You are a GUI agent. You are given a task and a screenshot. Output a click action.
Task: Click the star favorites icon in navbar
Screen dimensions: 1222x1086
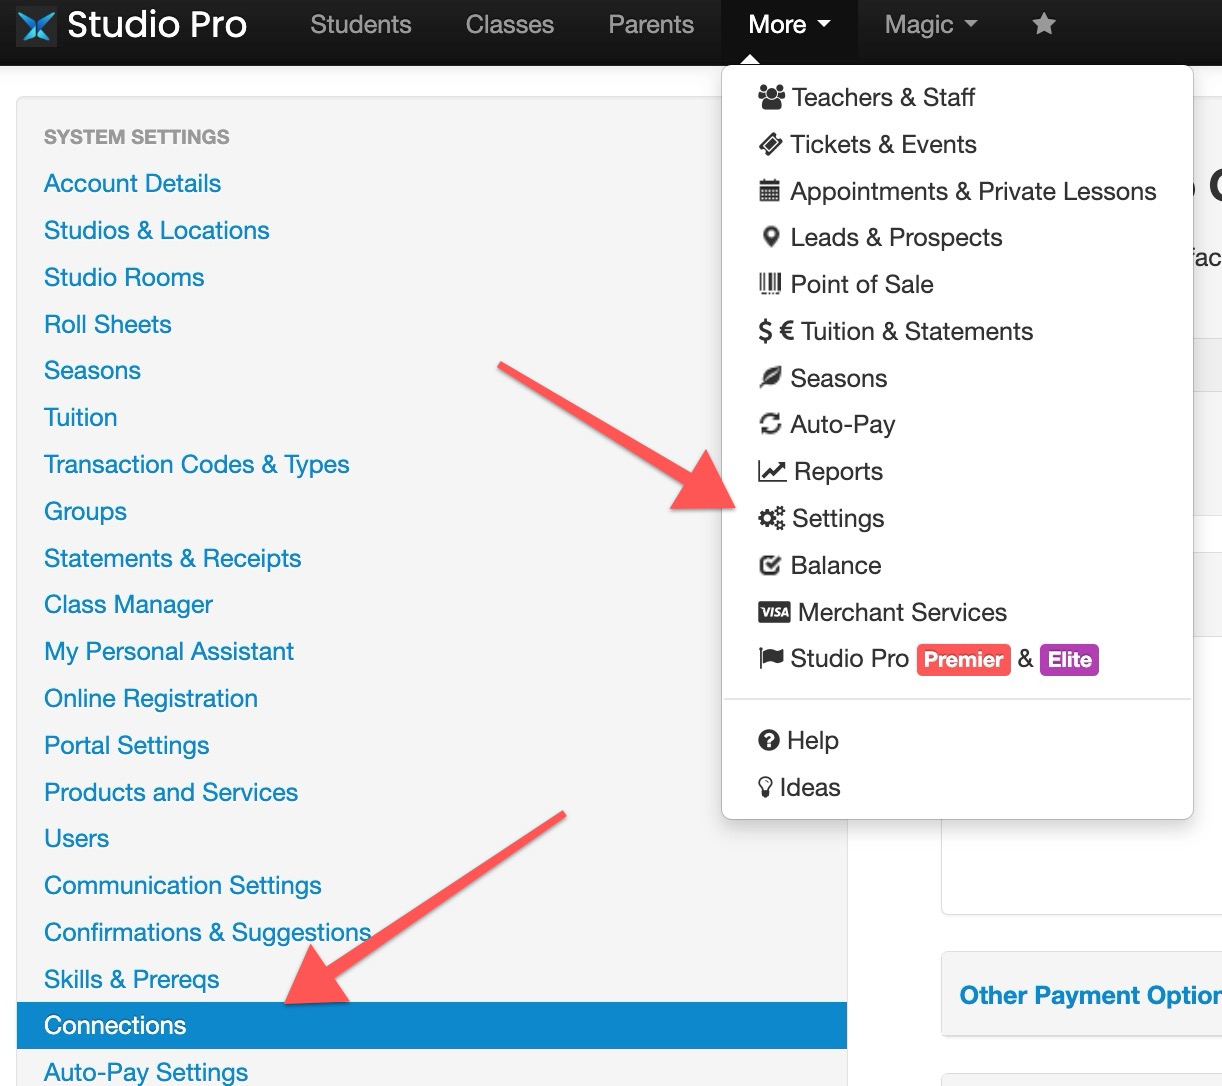[x=1044, y=23]
